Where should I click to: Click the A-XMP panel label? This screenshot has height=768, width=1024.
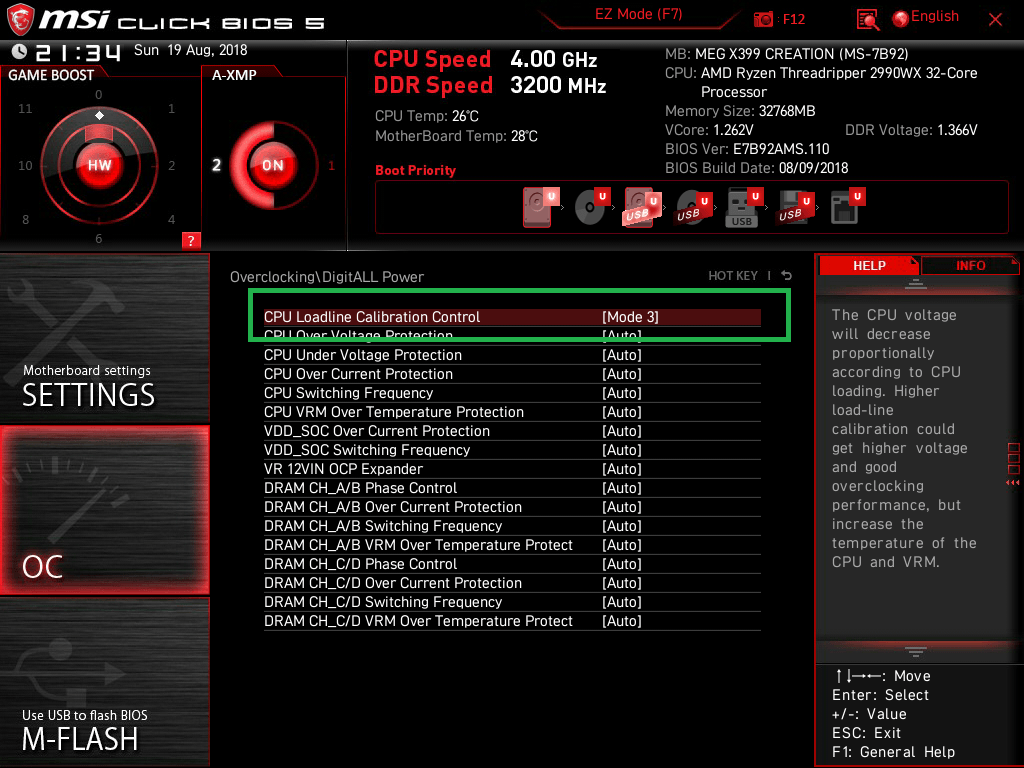tap(234, 75)
